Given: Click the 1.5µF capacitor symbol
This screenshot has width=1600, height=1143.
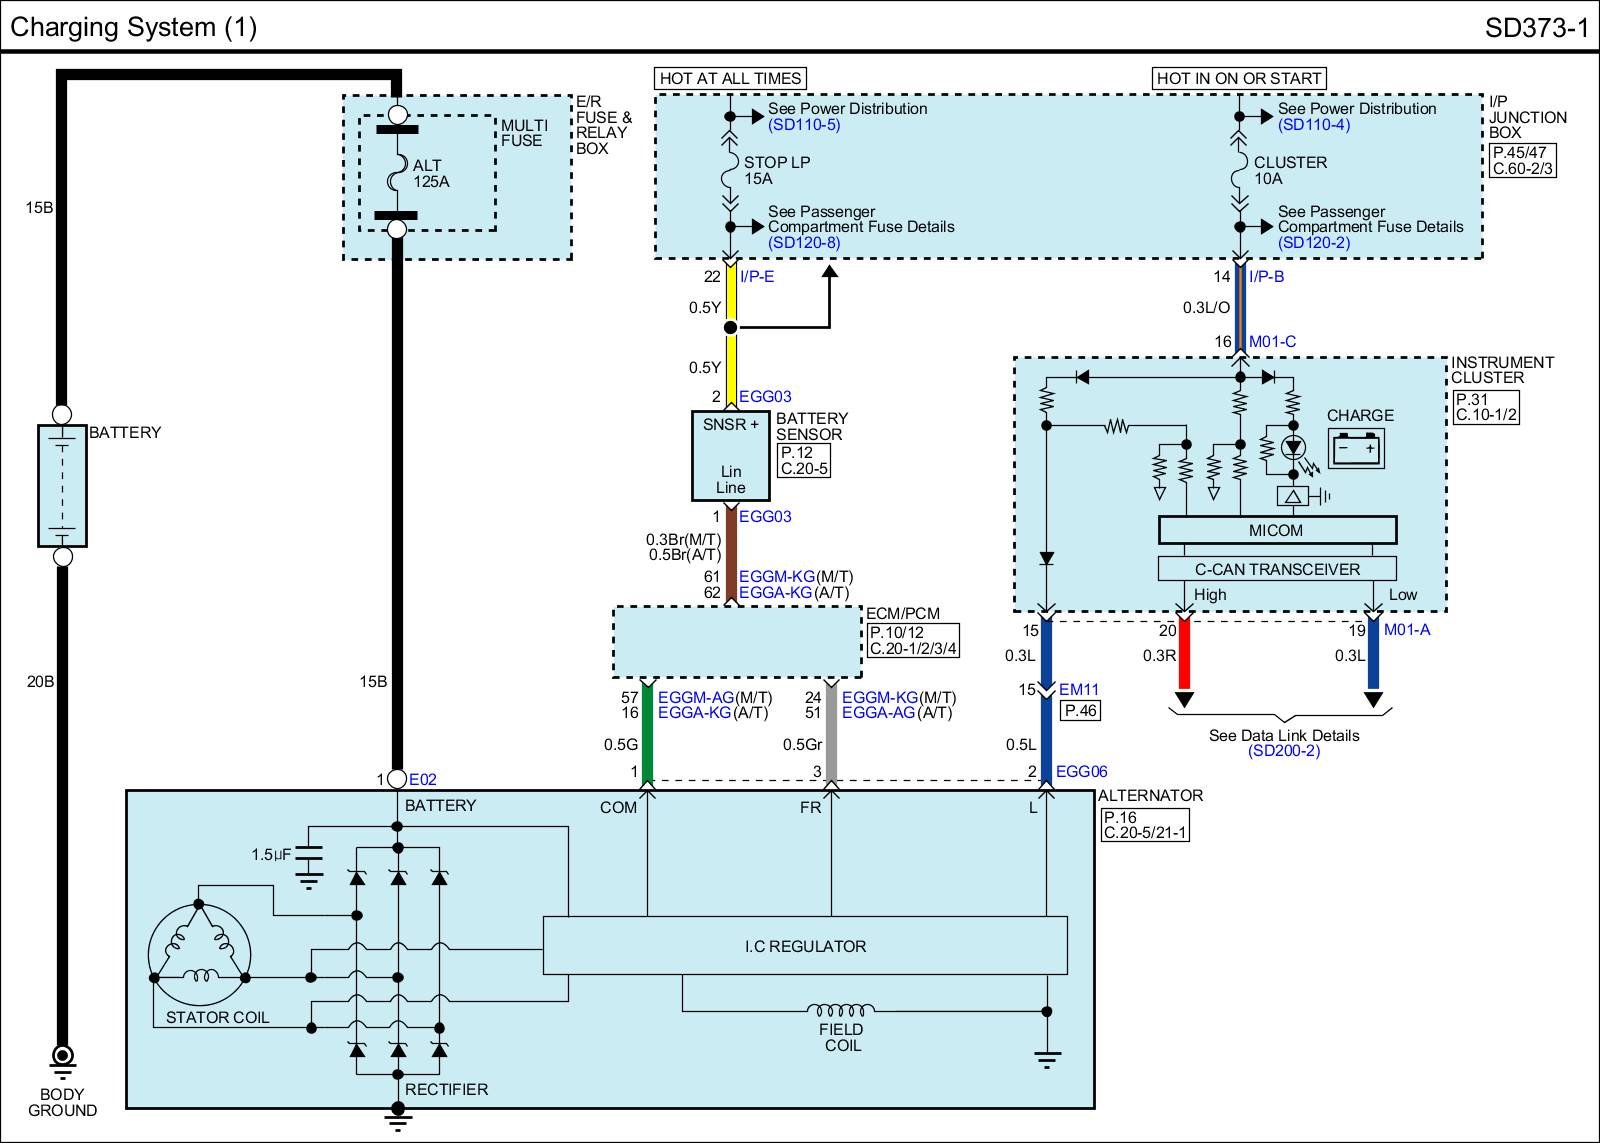Looking at the screenshot, I should click(310, 855).
